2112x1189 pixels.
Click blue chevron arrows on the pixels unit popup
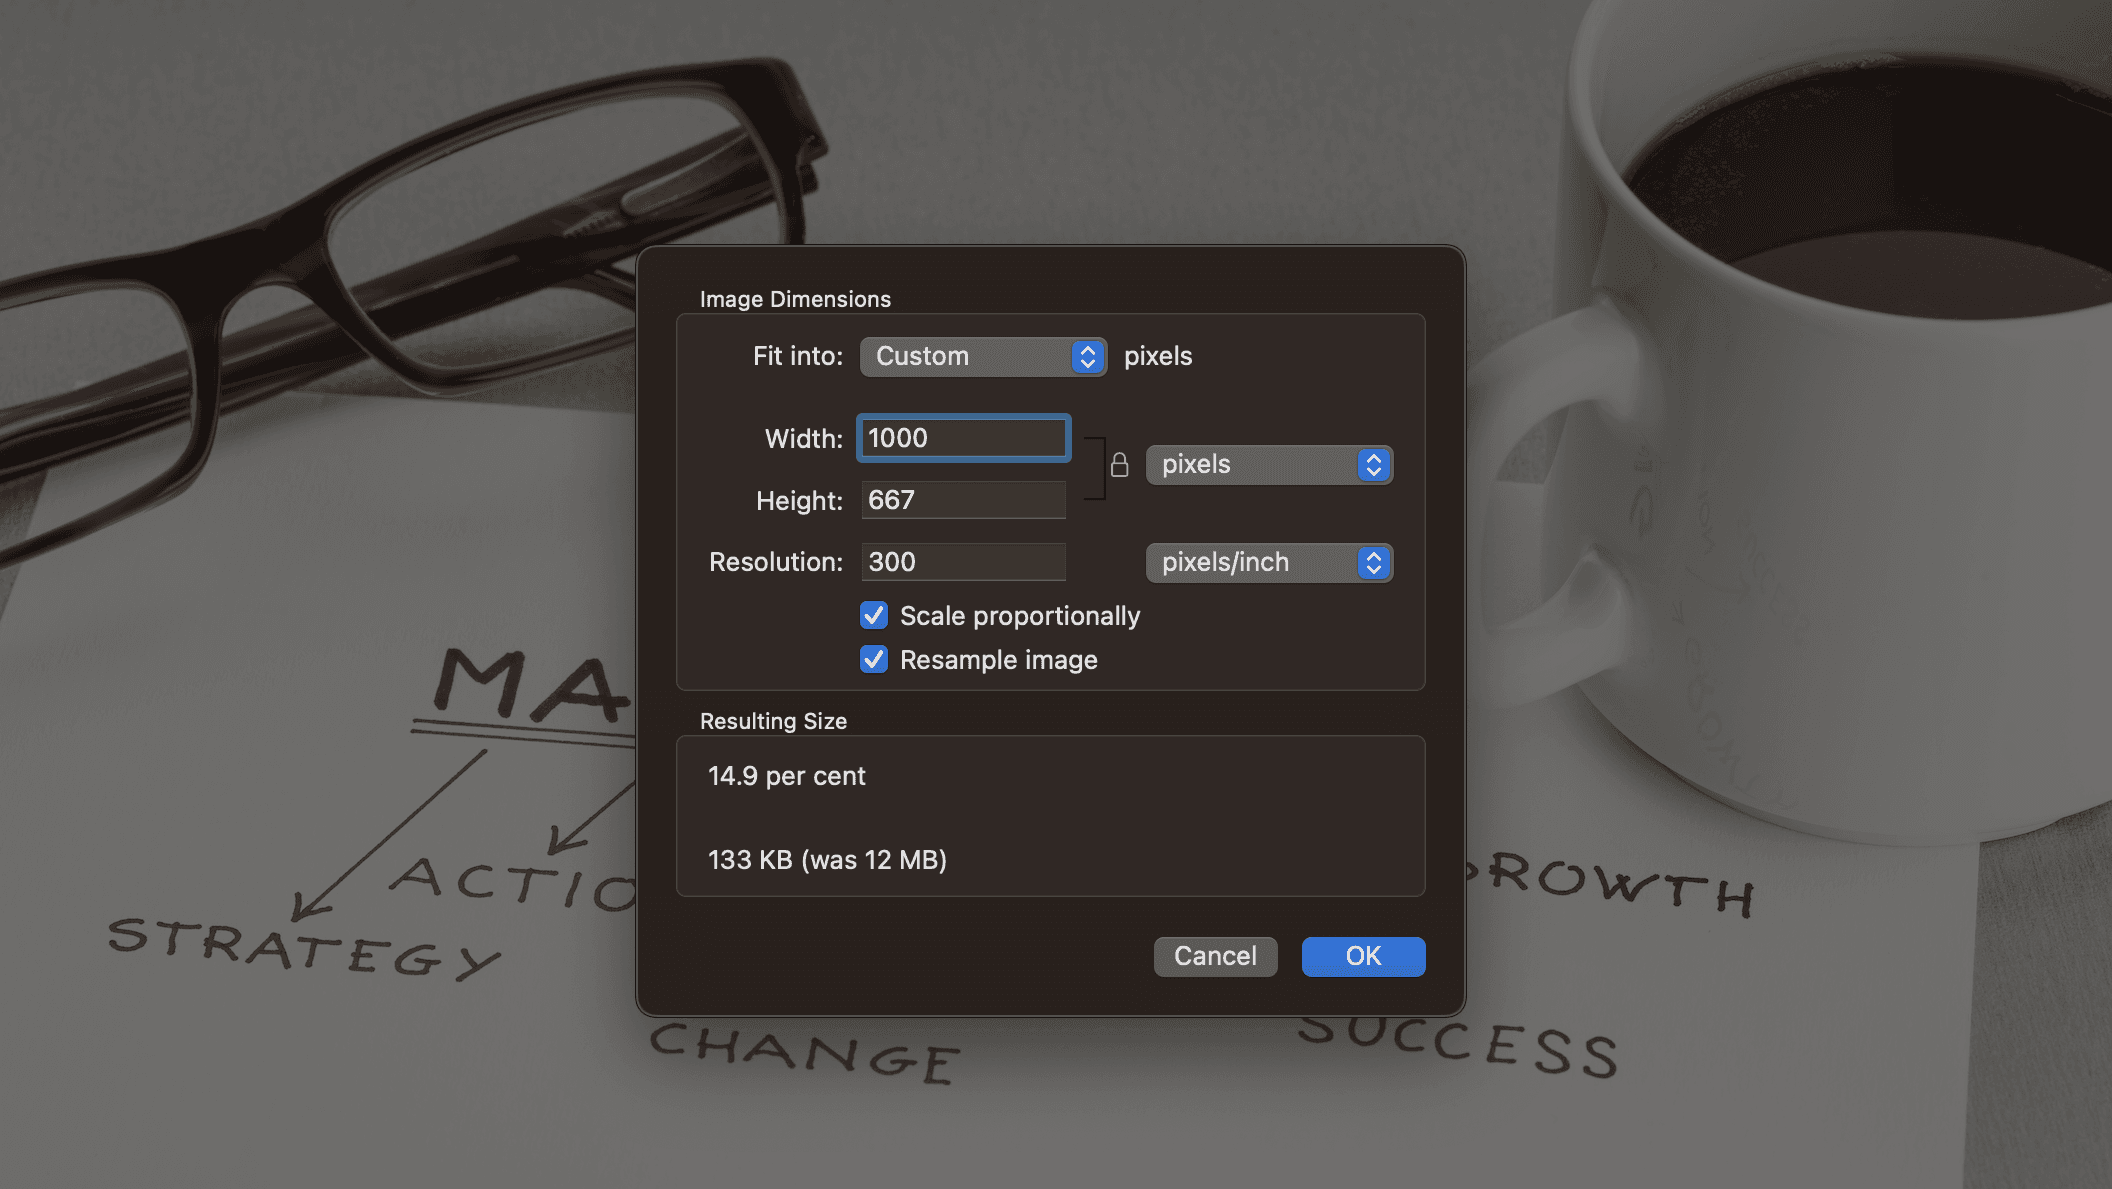coord(1373,465)
